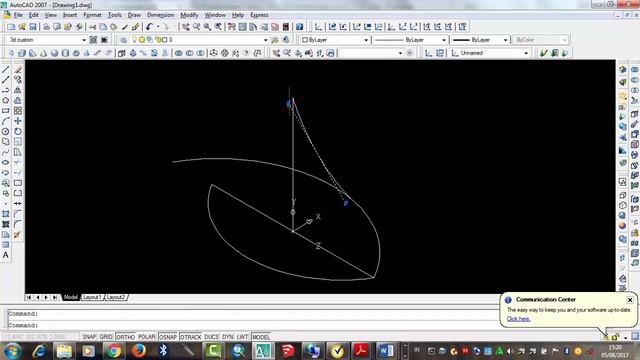640x360 pixels.
Task: Click the MODEL space button
Action: (260, 337)
